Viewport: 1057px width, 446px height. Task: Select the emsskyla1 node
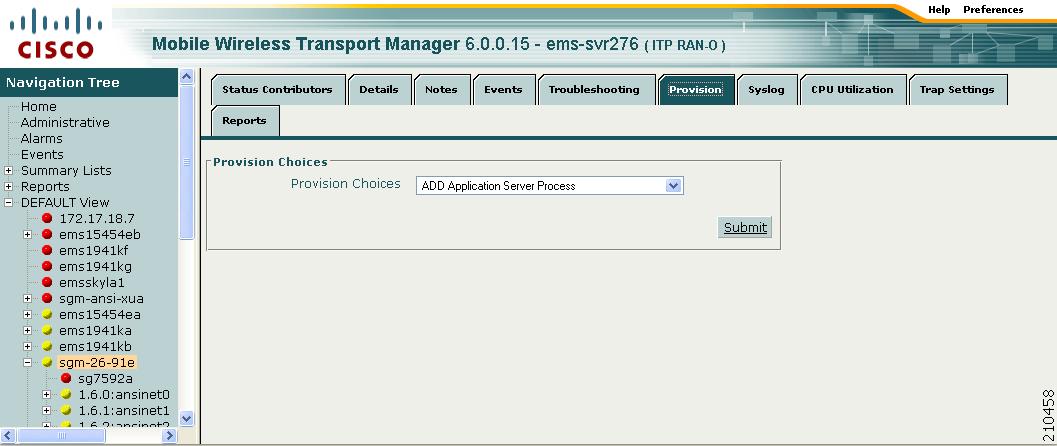(92, 282)
